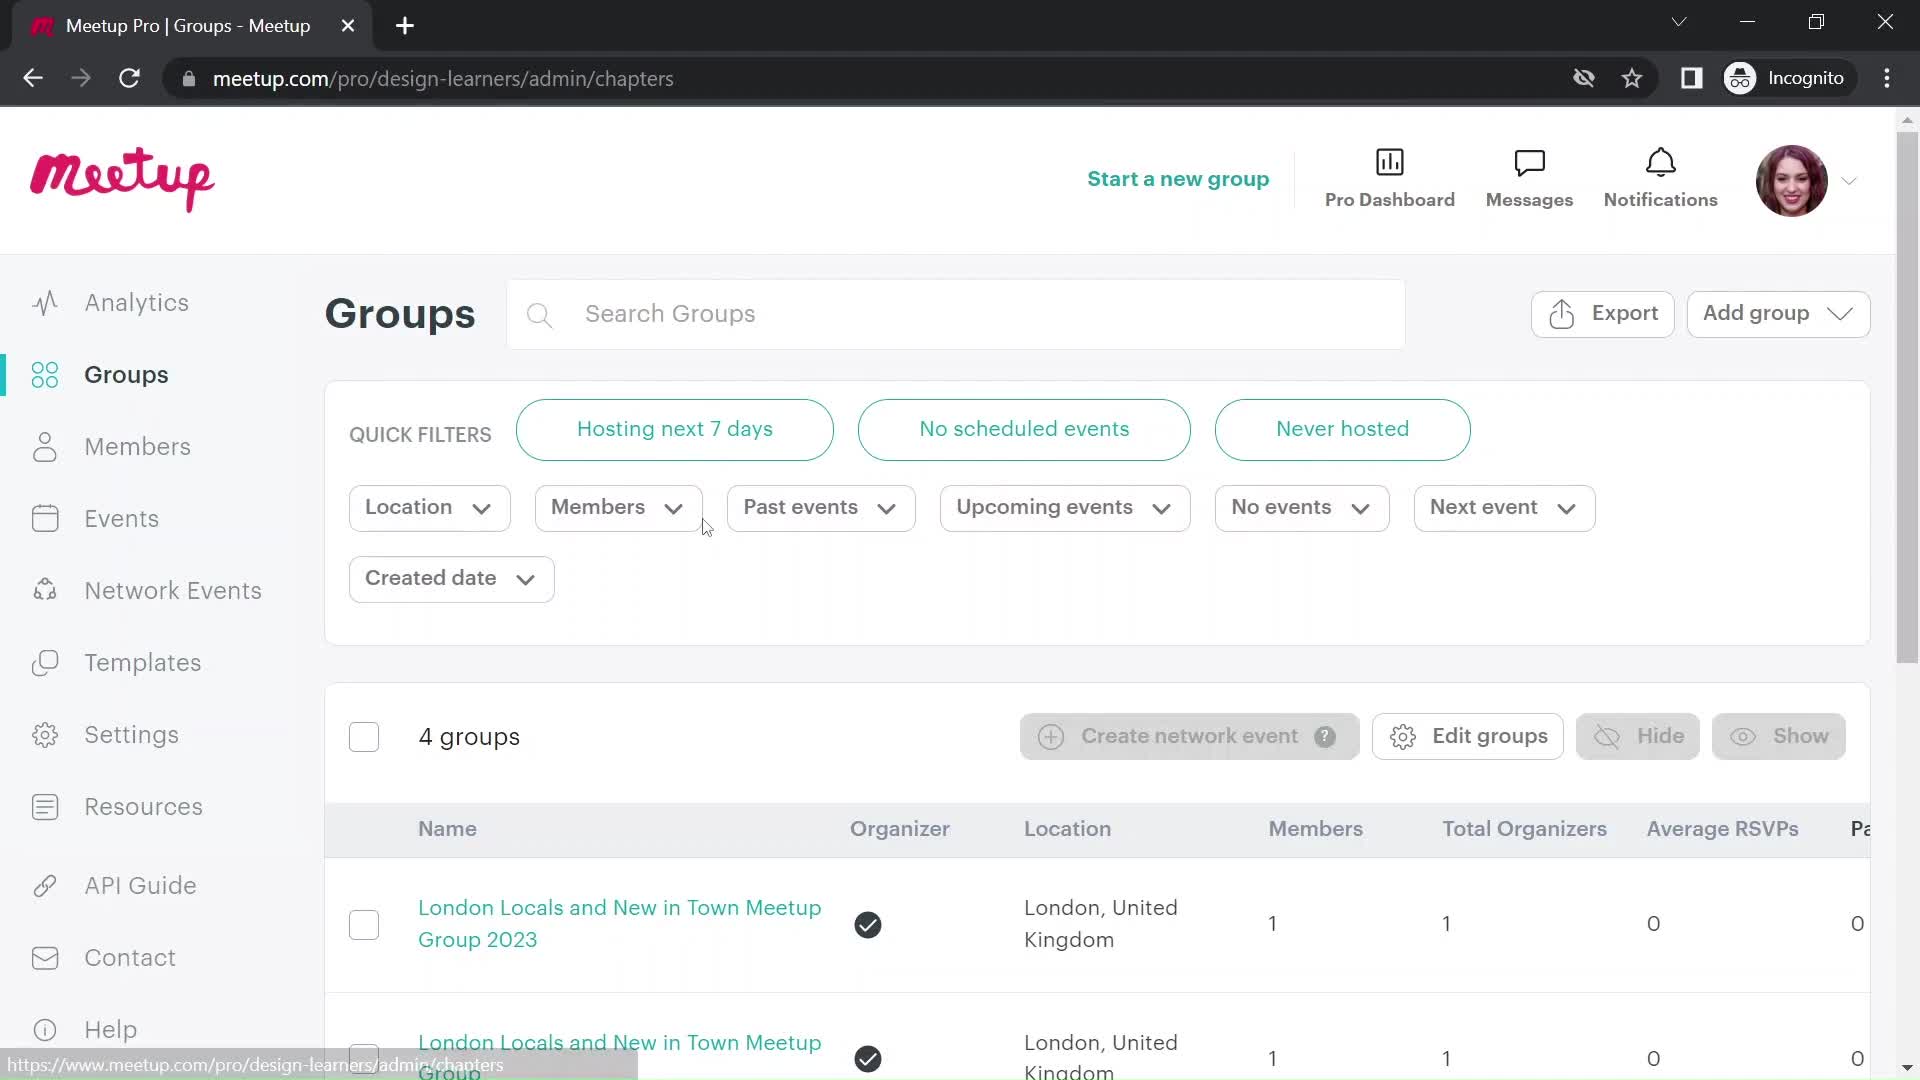
Task: Open London Locals Meetup Group 2023 link
Action: point(619,924)
